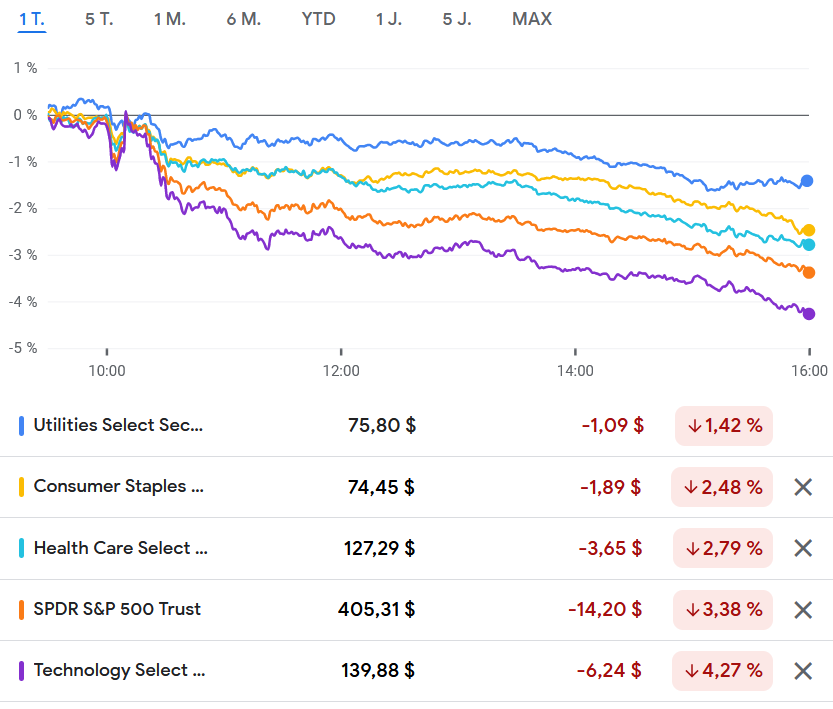This screenshot has height=709, width=833.
Task: Open the 6 M. chart range
Action: pyautogui.click(x=243, y=19)
